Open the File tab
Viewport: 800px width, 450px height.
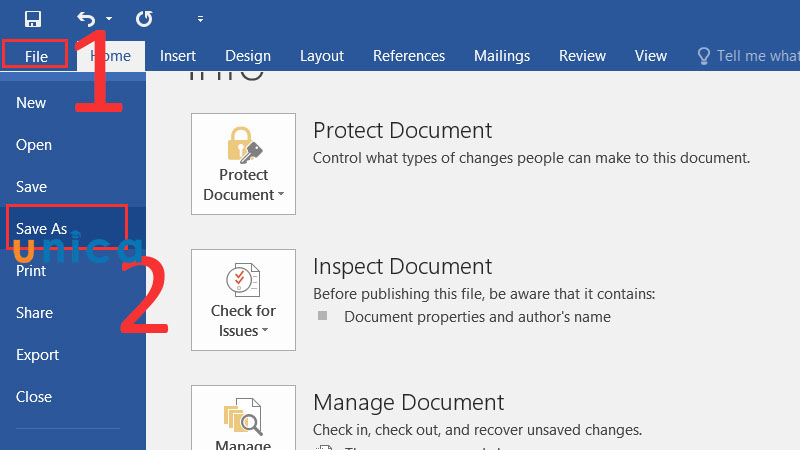[36, 56]
